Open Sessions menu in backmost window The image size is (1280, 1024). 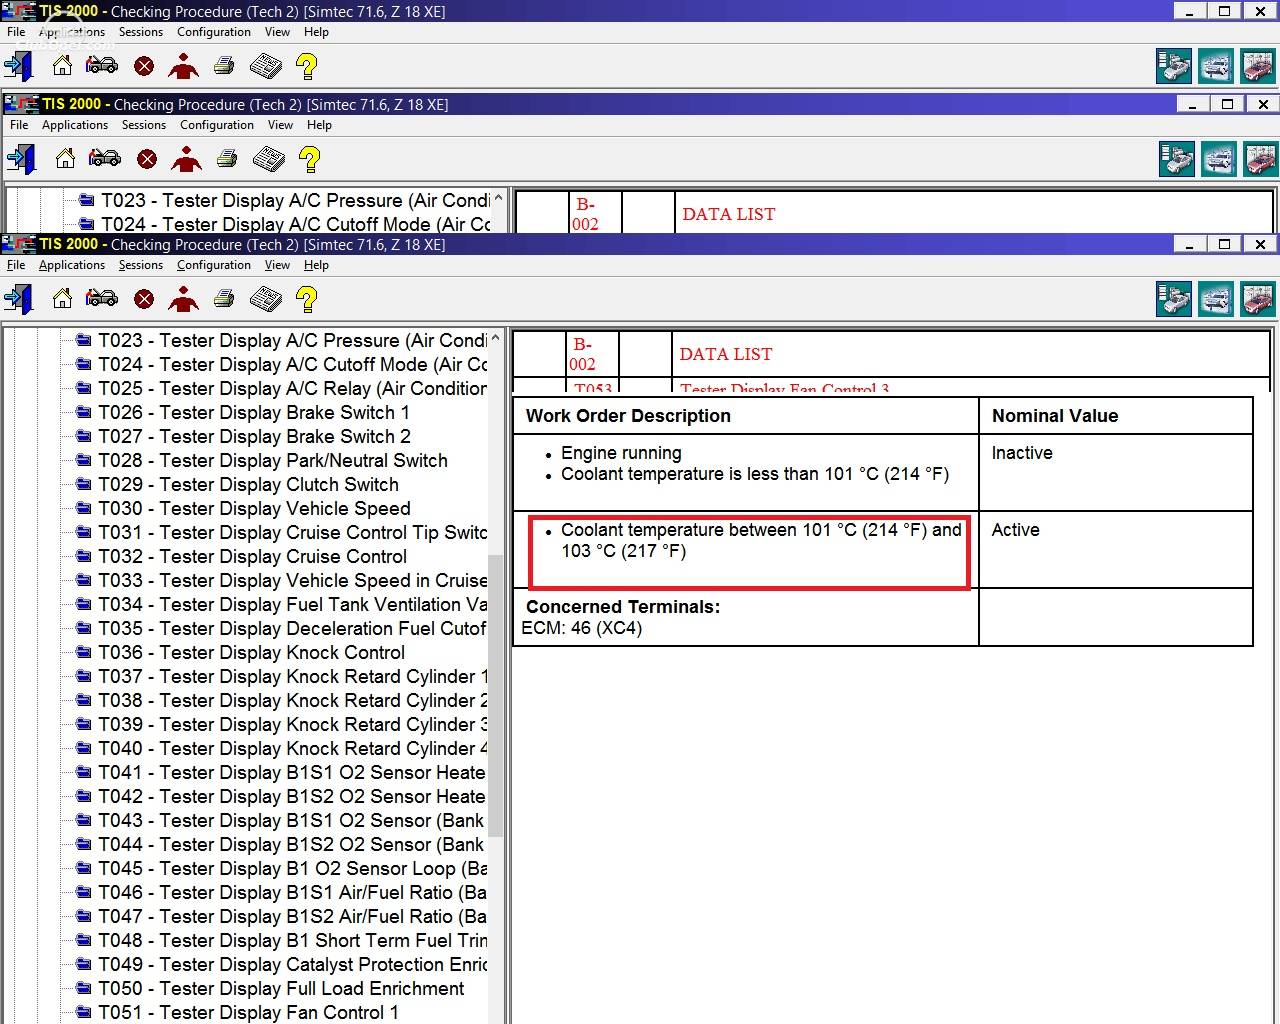coord(141,32)
